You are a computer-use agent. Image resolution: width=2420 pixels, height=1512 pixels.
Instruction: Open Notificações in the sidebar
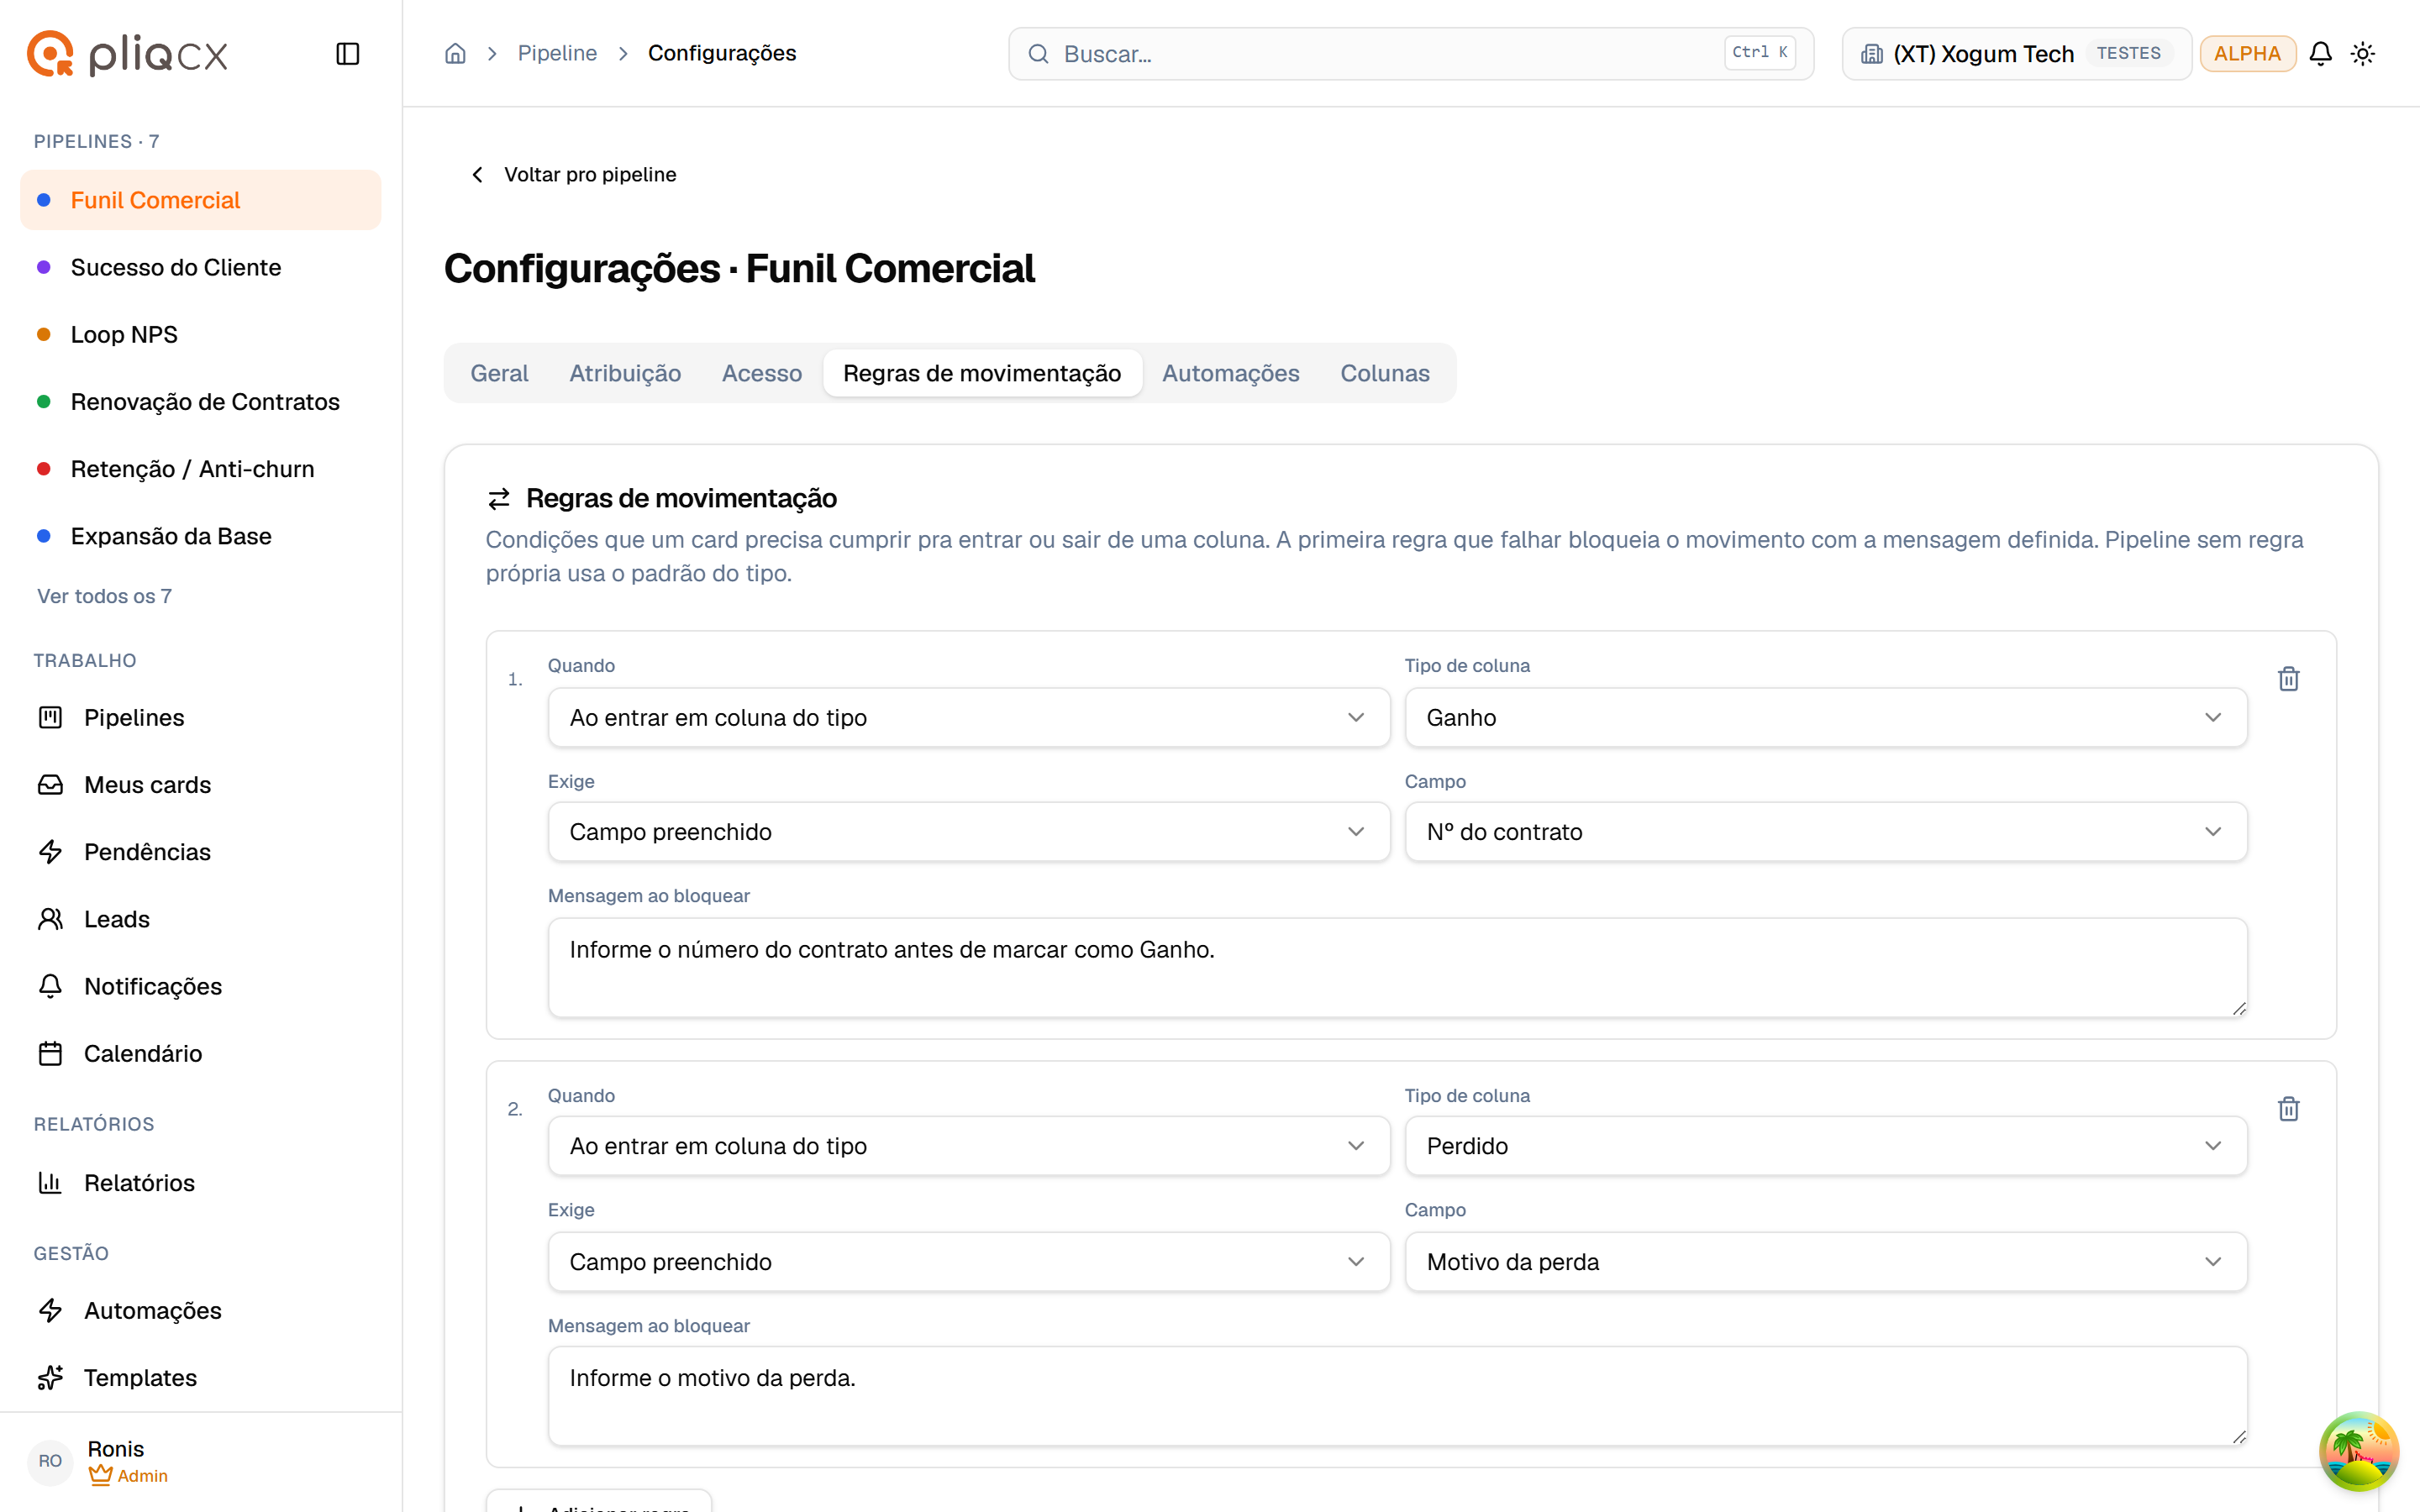click(x=200, y=986)
